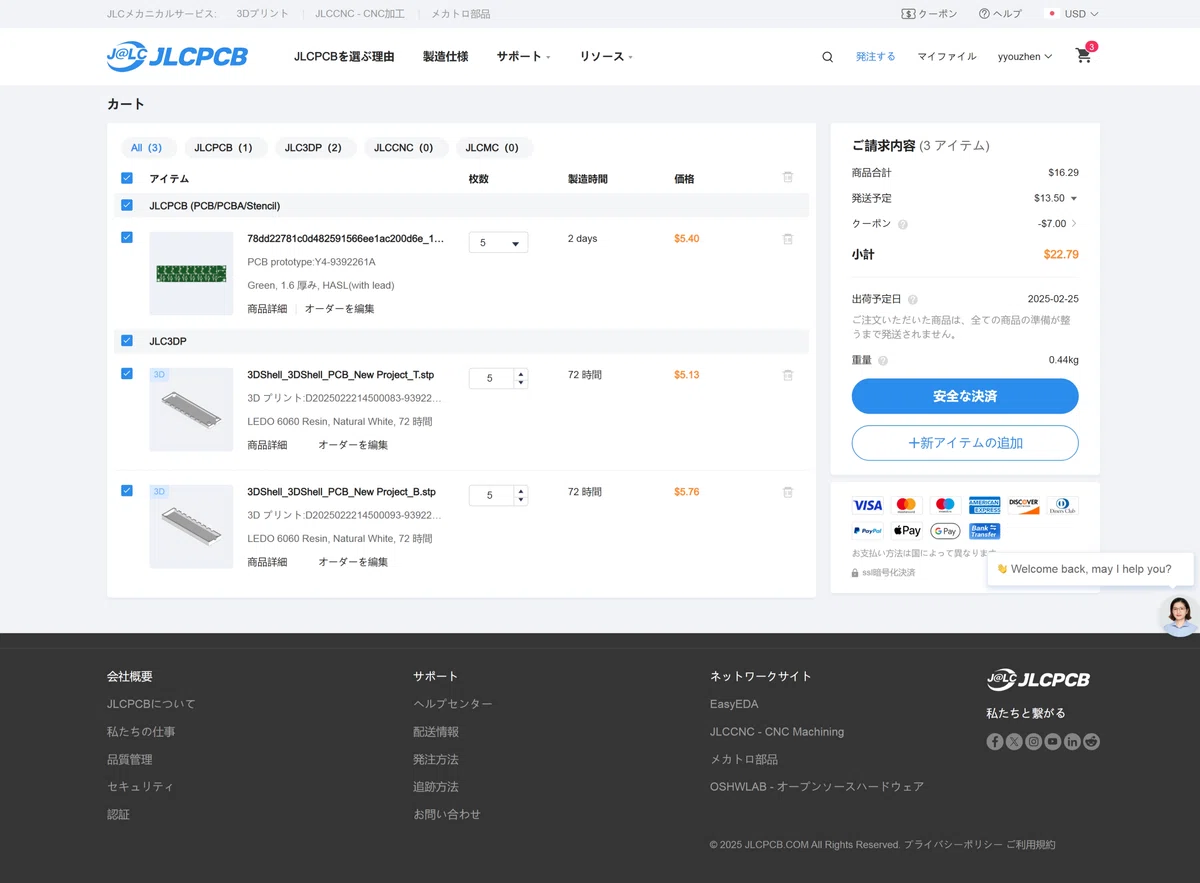This screenshot has width=1200, height=883.
Task: Open the Reddit social icon
Action: (x=1092, y=742)
